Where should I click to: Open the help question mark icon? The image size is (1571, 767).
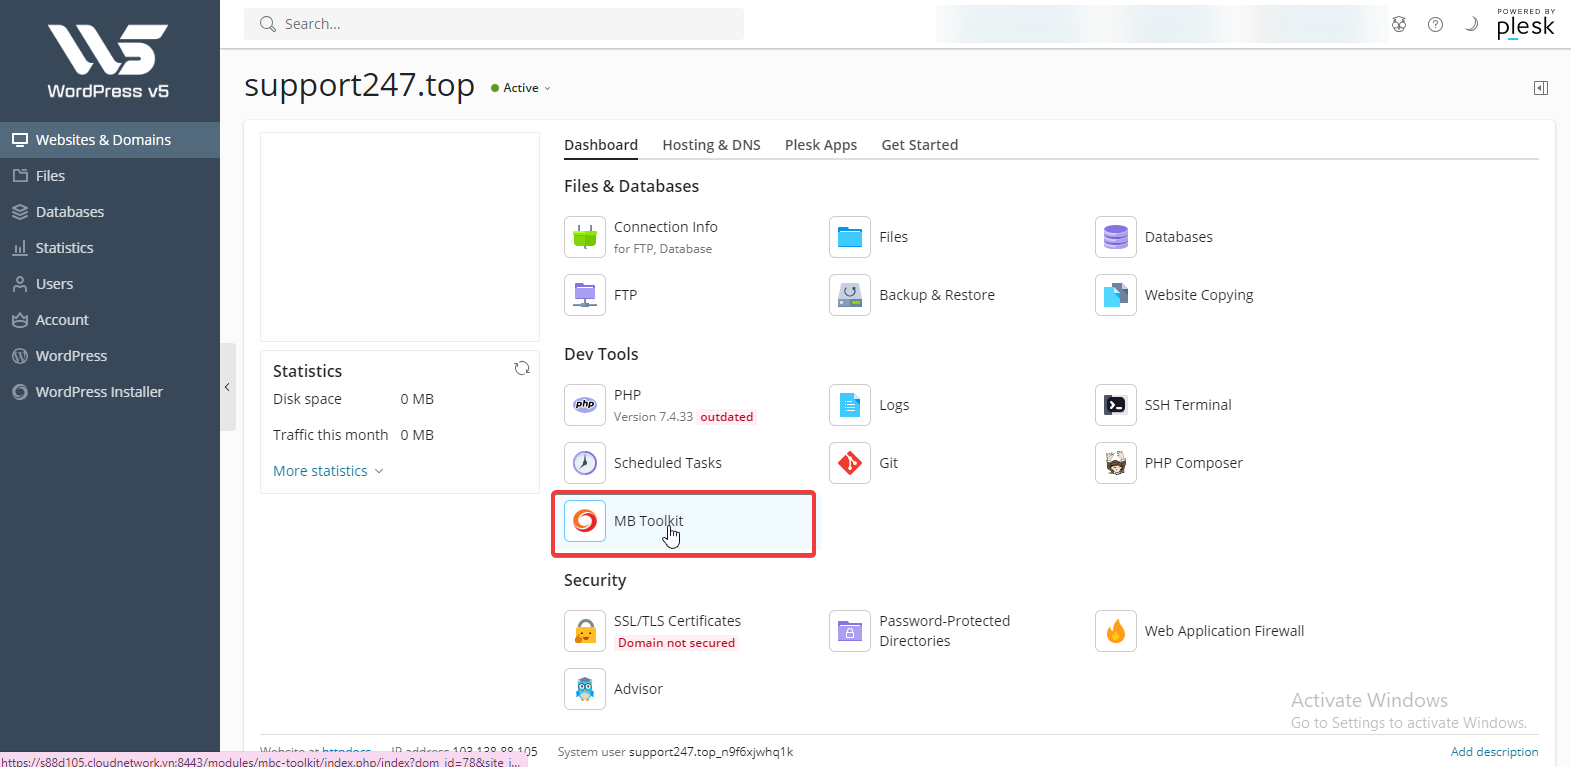(x=1435, y=24)
